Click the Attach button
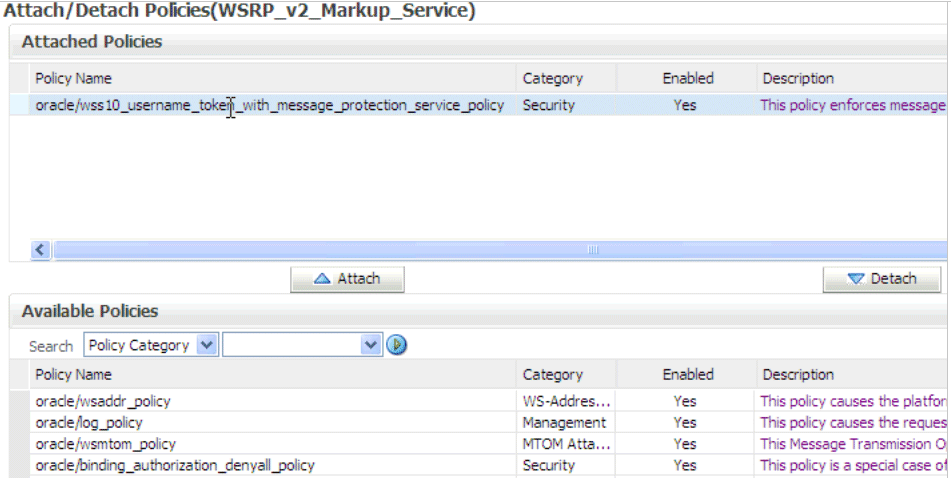Viewport: 951px width, 478px height. [x=347, y=279]
